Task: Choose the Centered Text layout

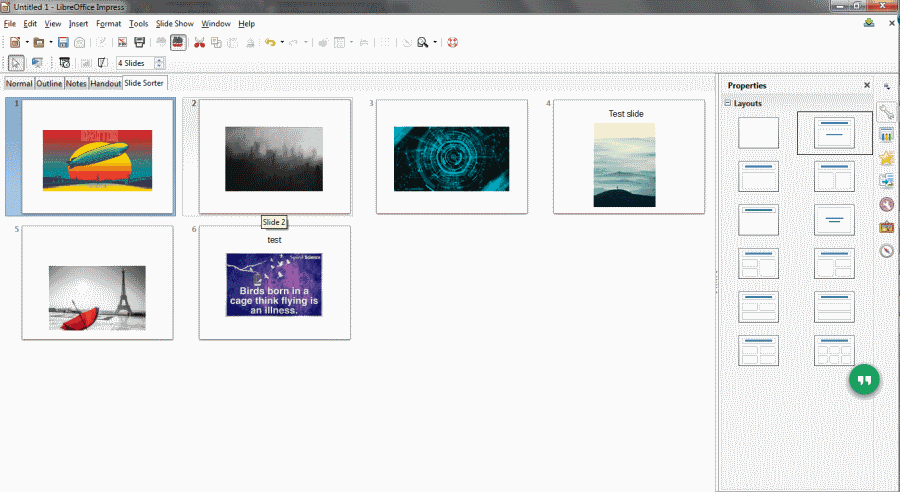Action: [x=834, y=220]
